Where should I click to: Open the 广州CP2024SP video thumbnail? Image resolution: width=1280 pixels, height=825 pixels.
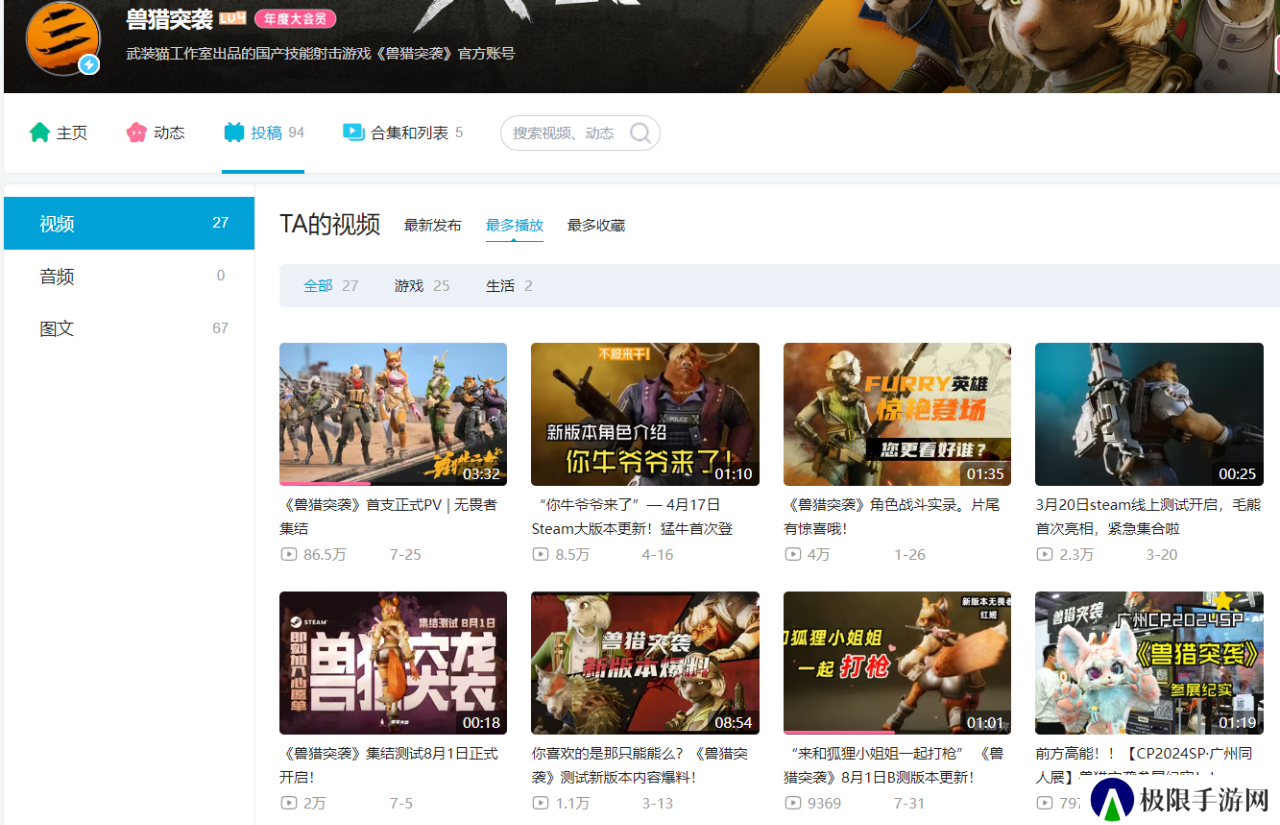[1149, 663]
